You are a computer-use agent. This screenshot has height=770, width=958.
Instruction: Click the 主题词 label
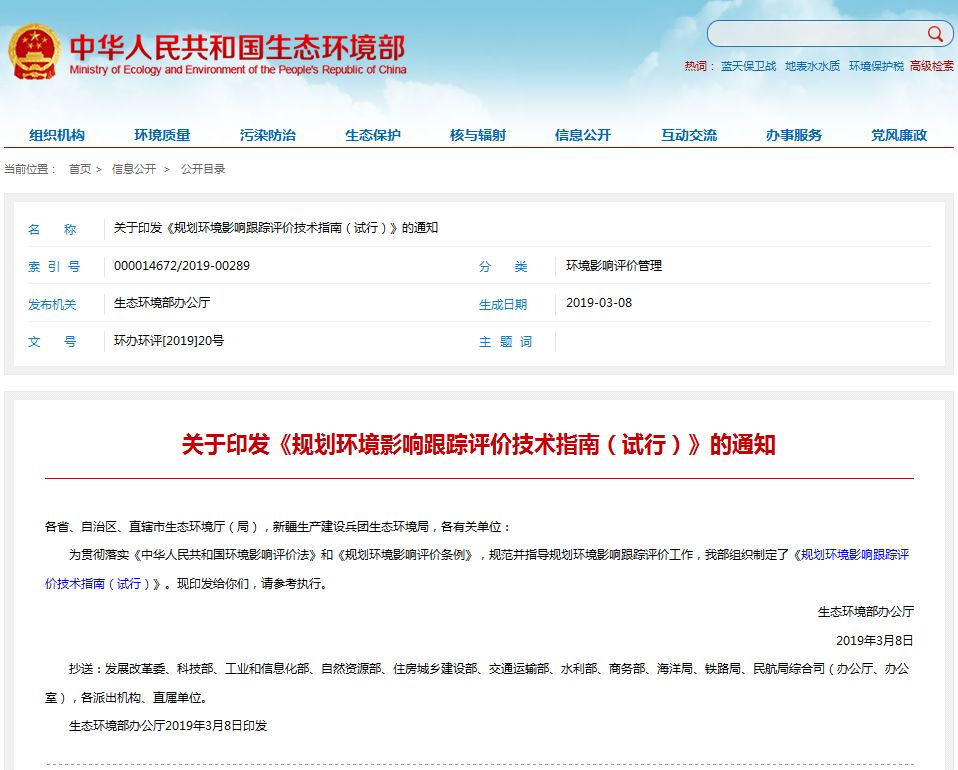coord(505,342)
